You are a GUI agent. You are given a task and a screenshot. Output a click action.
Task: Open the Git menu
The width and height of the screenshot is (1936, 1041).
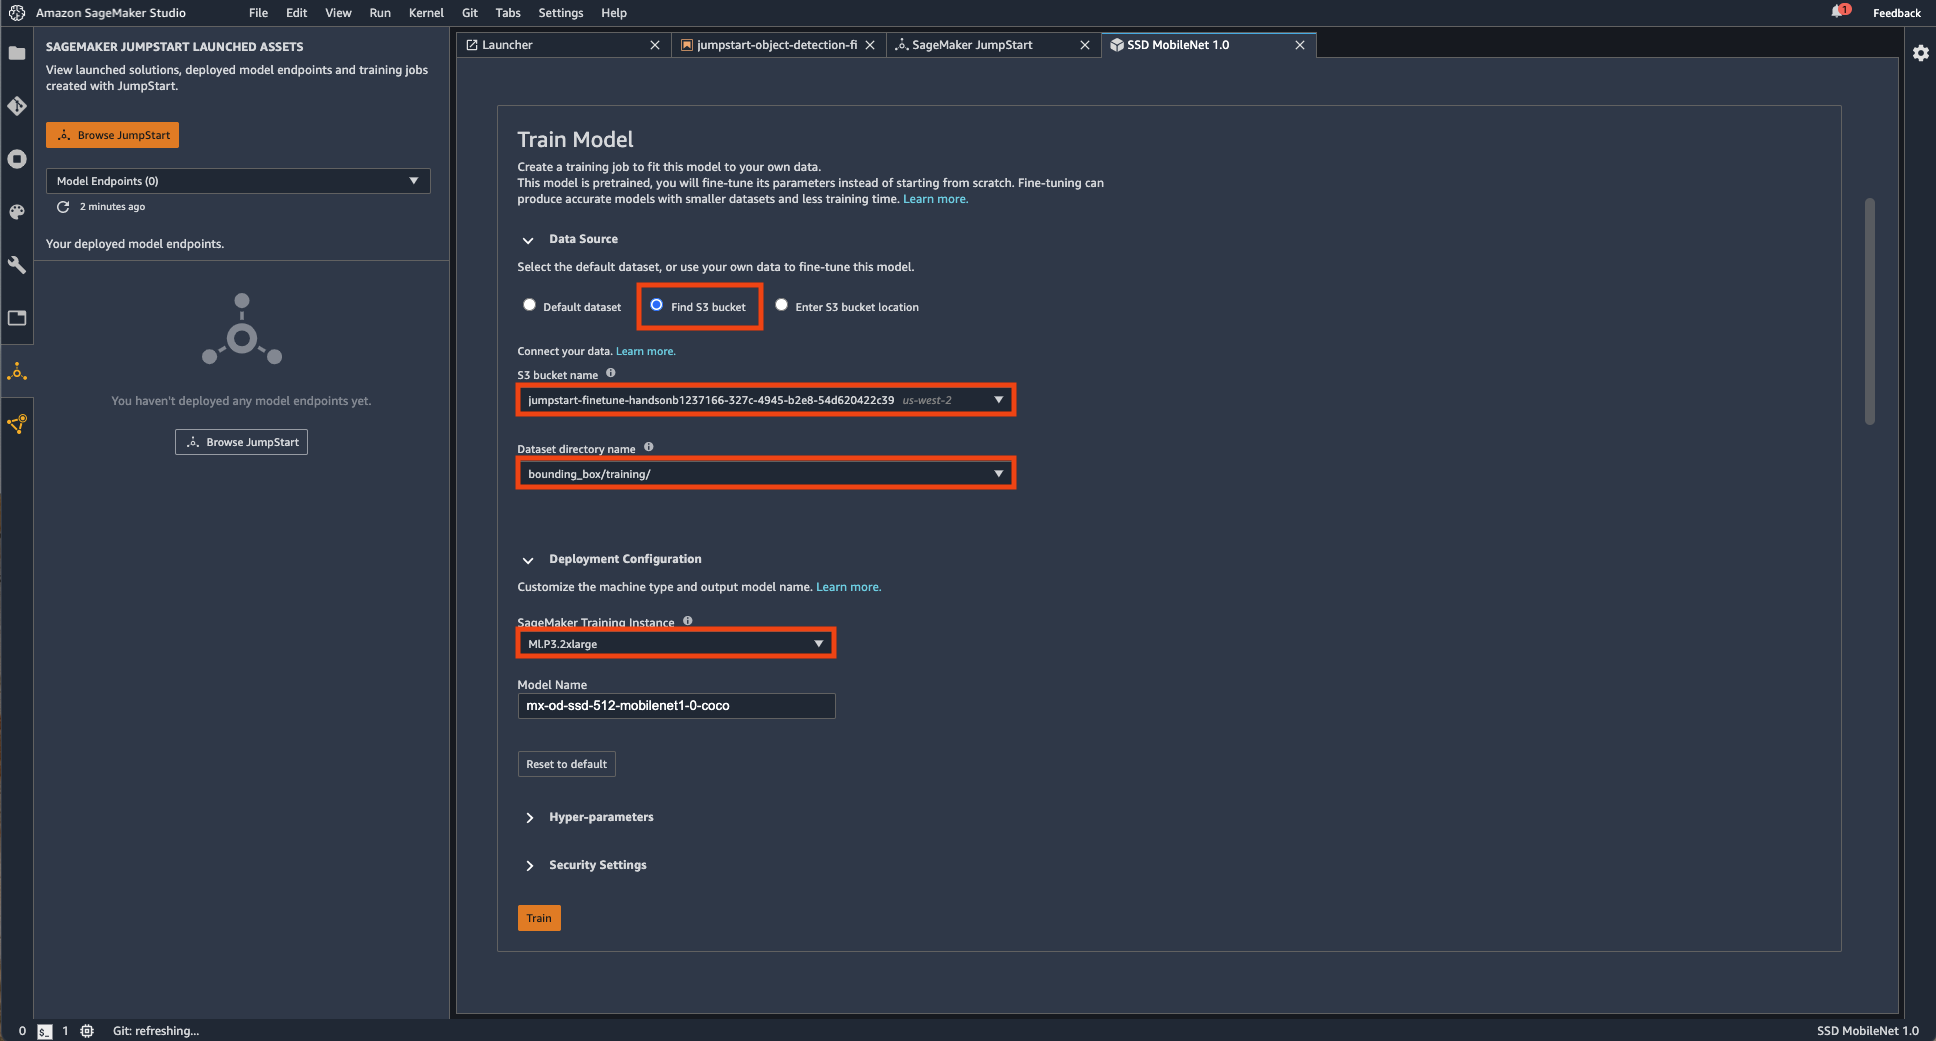point(470,13)
